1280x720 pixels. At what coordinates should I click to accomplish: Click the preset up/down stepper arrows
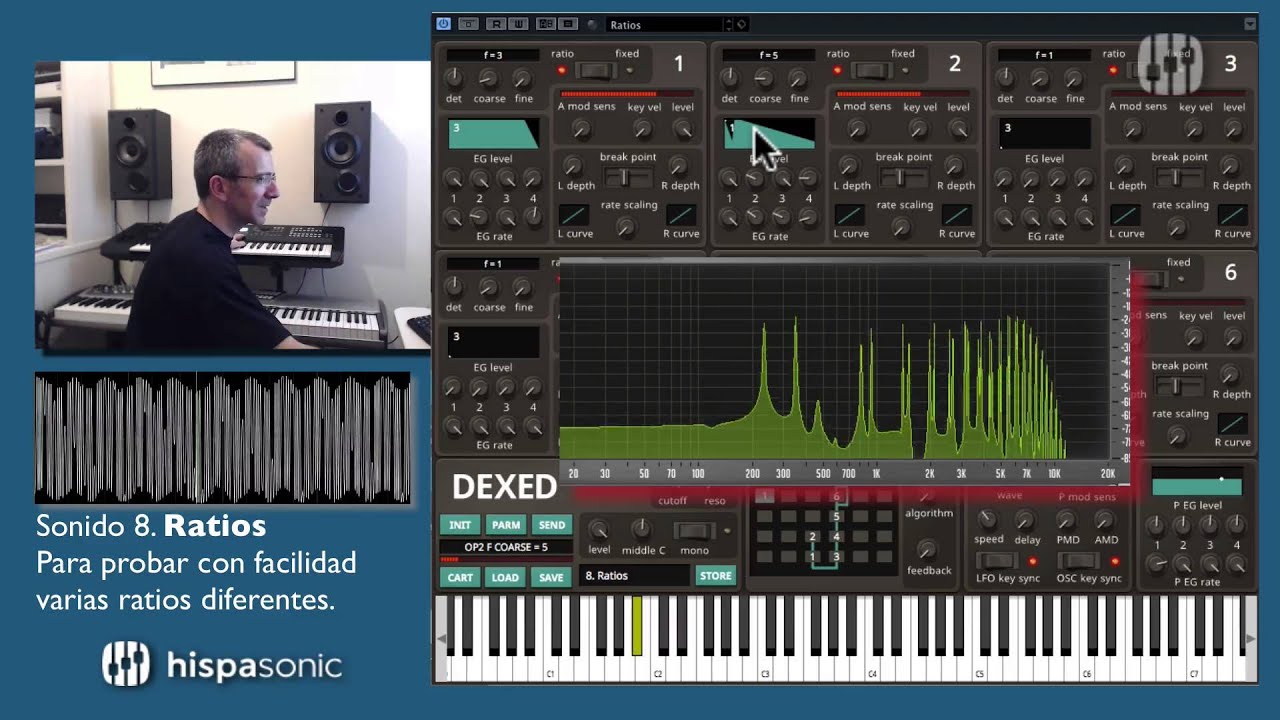pos(729,24)
